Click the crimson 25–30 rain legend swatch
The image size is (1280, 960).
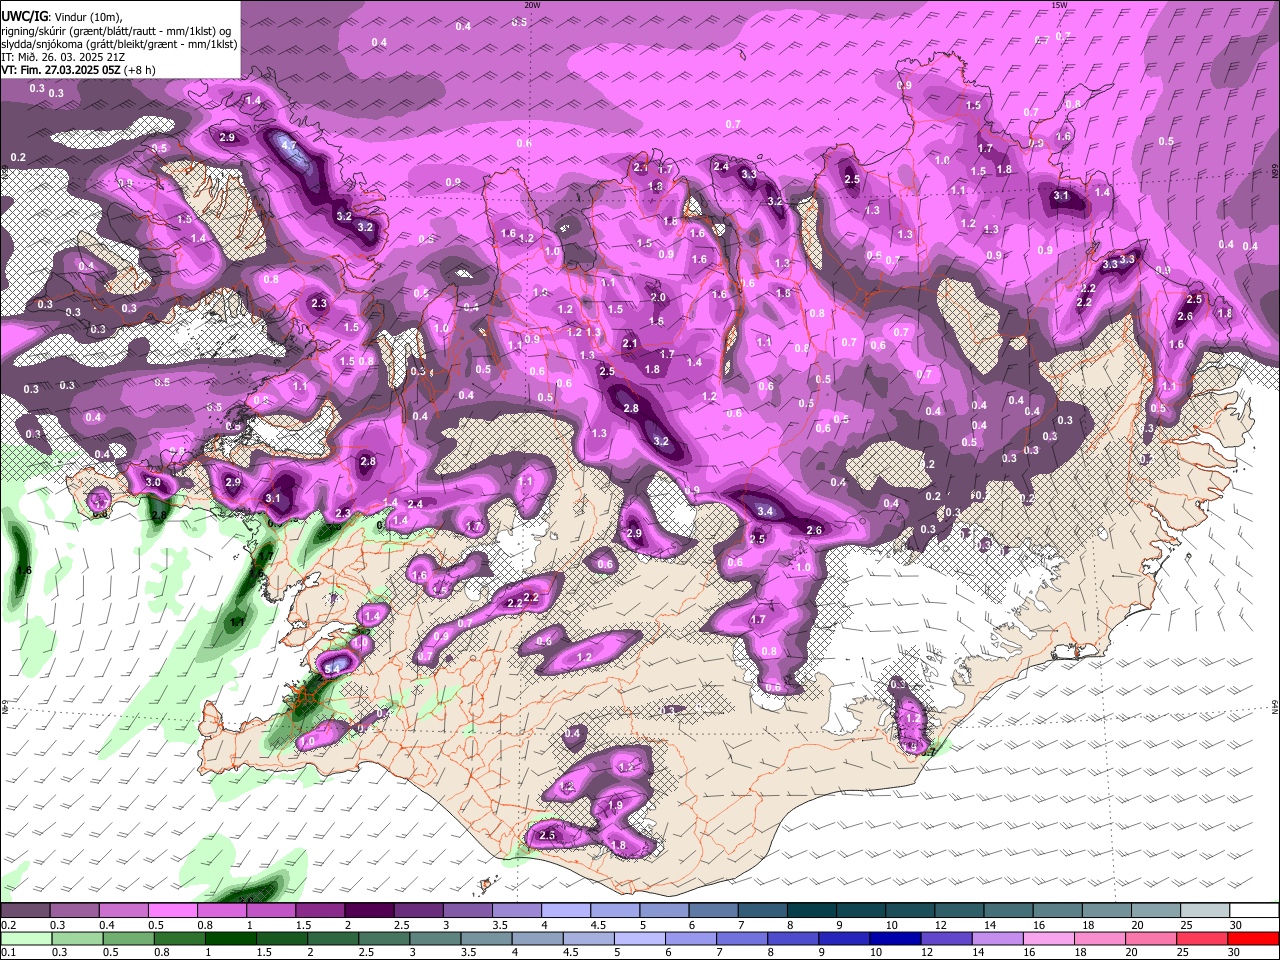1203,938
